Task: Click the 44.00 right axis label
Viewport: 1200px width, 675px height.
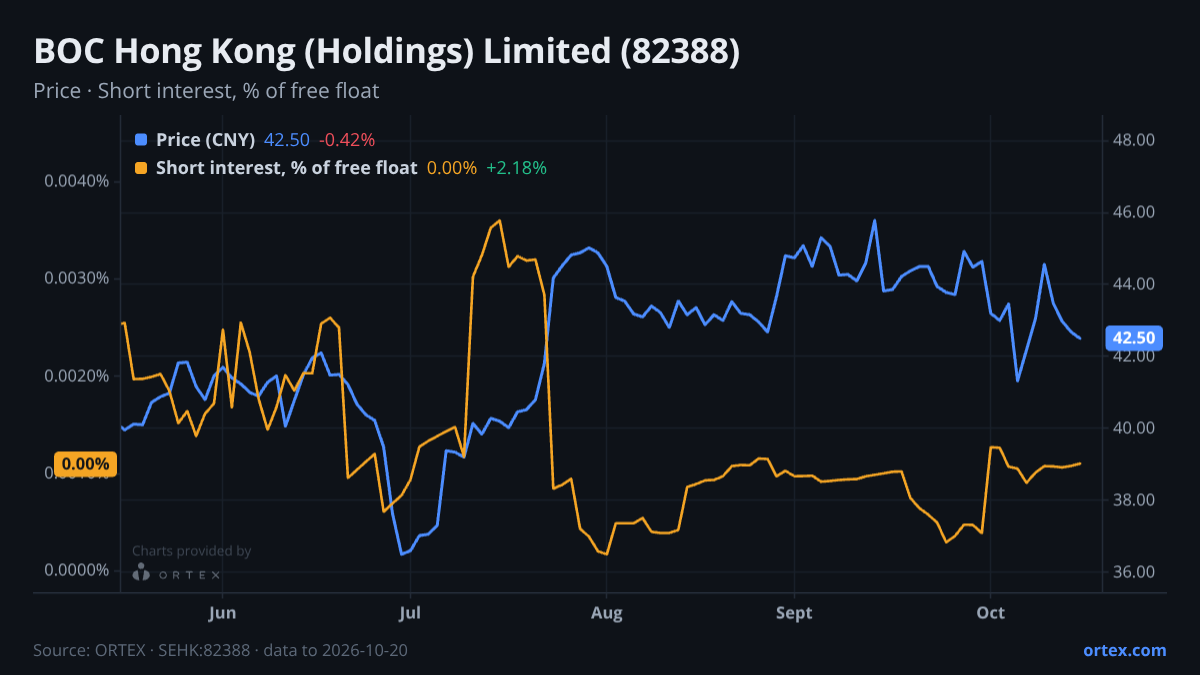Action: click(1134, 284)
